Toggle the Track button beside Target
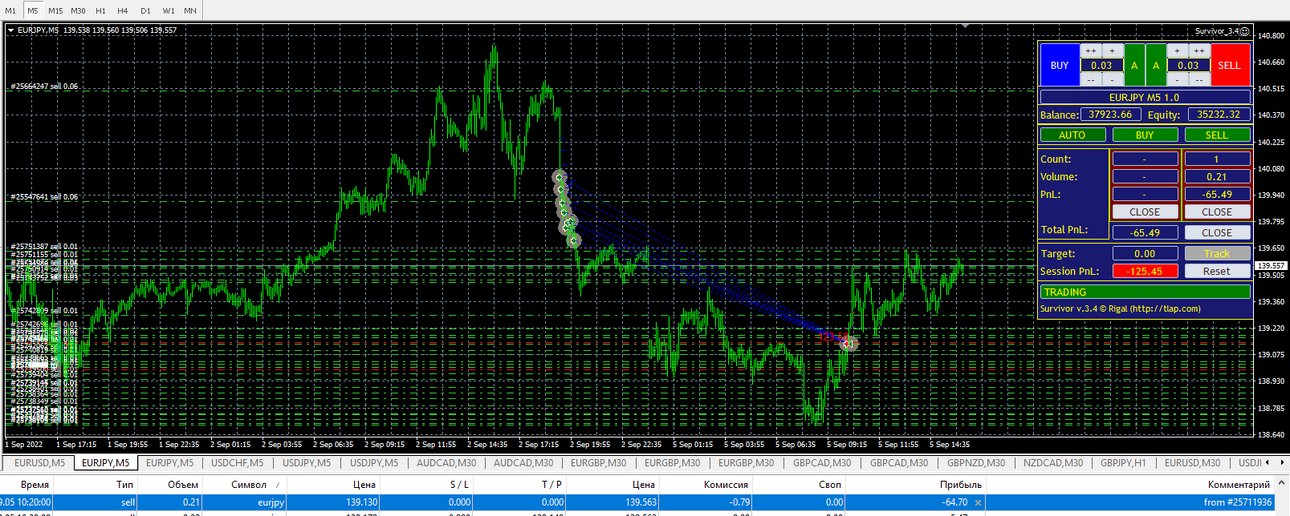The image size is (1290, 516). (1217, 253)
